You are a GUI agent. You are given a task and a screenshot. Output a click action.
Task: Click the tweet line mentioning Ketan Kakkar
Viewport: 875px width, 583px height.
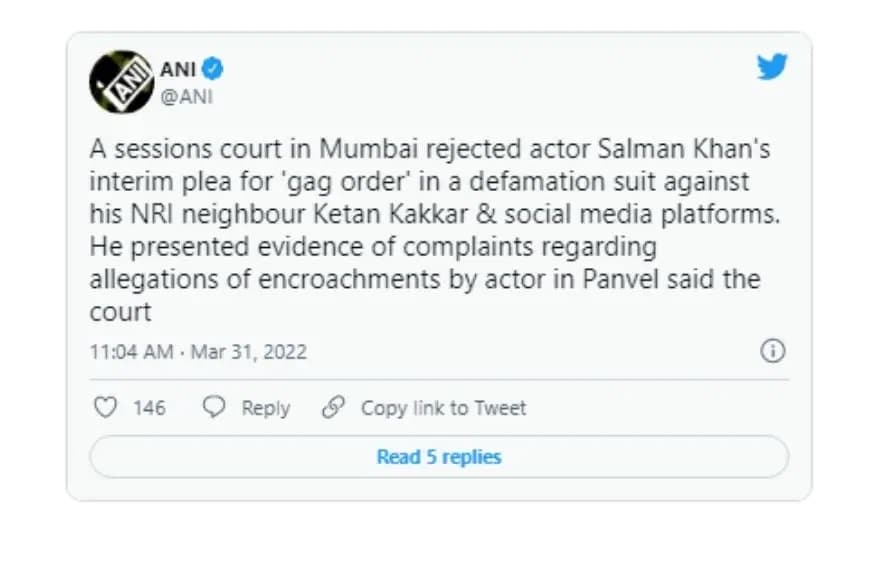(435, 214)
